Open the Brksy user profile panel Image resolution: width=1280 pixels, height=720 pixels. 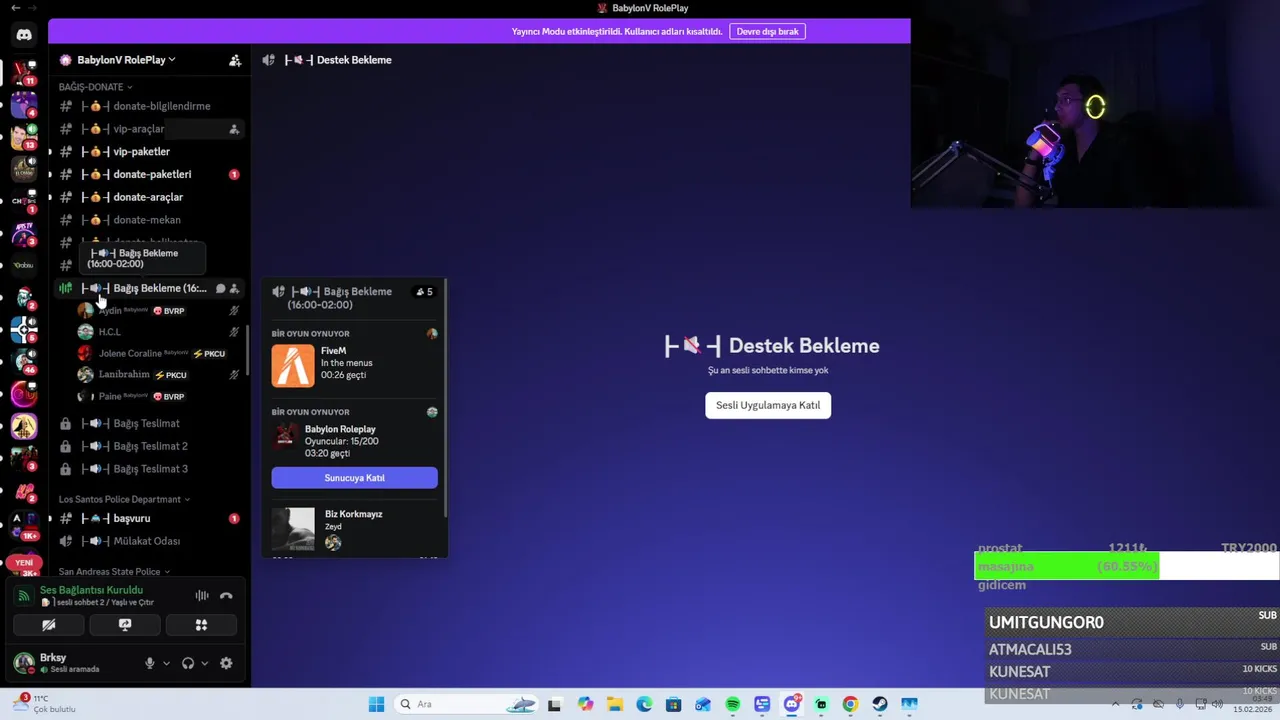tap(70, 663)
